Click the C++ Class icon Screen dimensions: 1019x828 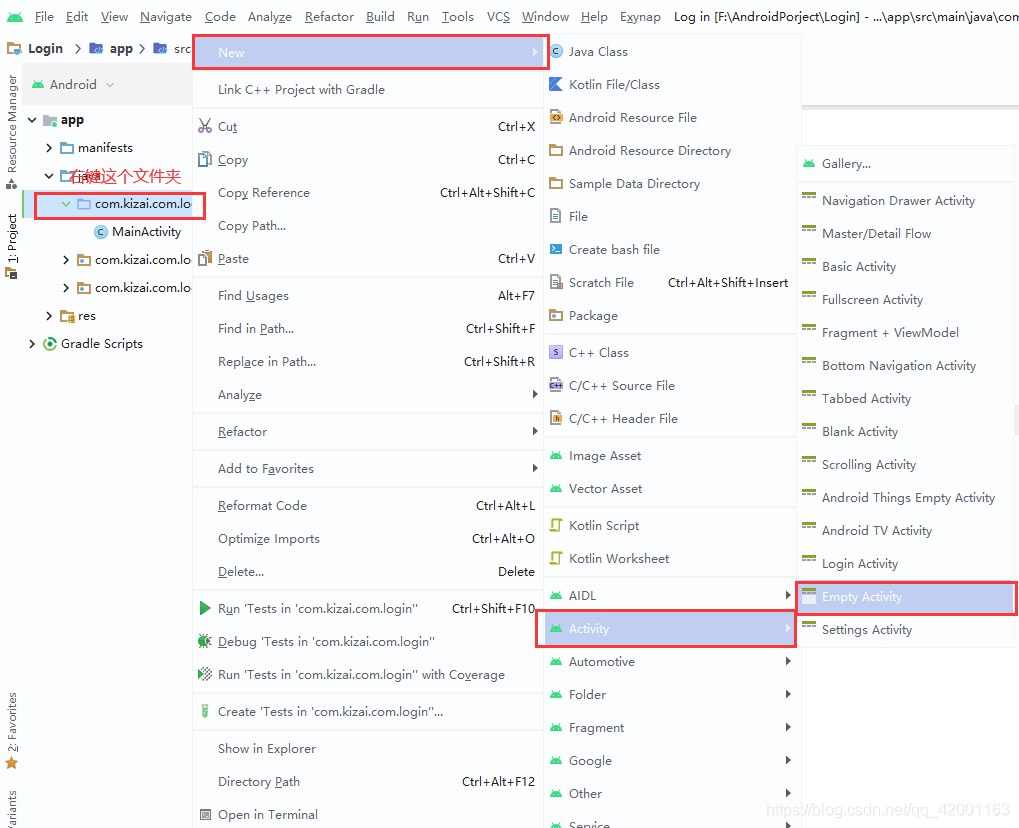tap(556, 352)
